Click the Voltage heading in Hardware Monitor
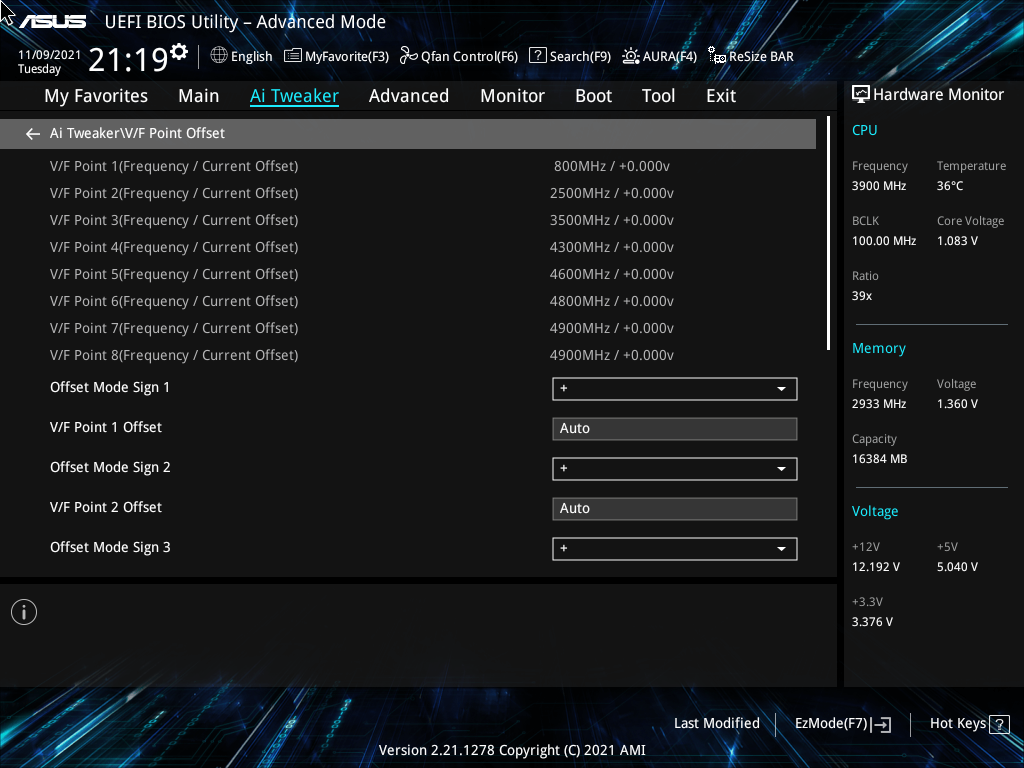Image resolution: width=1024 pixels, height=768 pixels. pyautogui.click(x=875, y=511)
